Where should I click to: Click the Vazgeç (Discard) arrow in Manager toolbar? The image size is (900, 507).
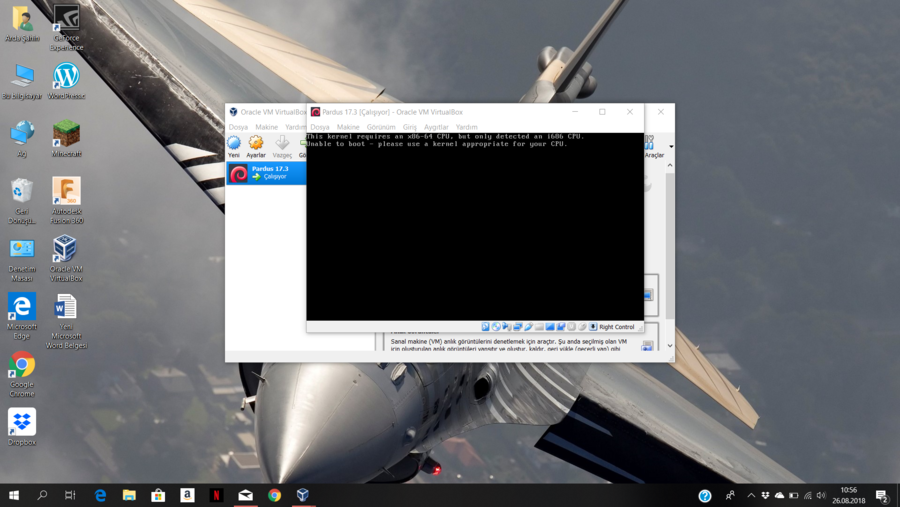282,147
